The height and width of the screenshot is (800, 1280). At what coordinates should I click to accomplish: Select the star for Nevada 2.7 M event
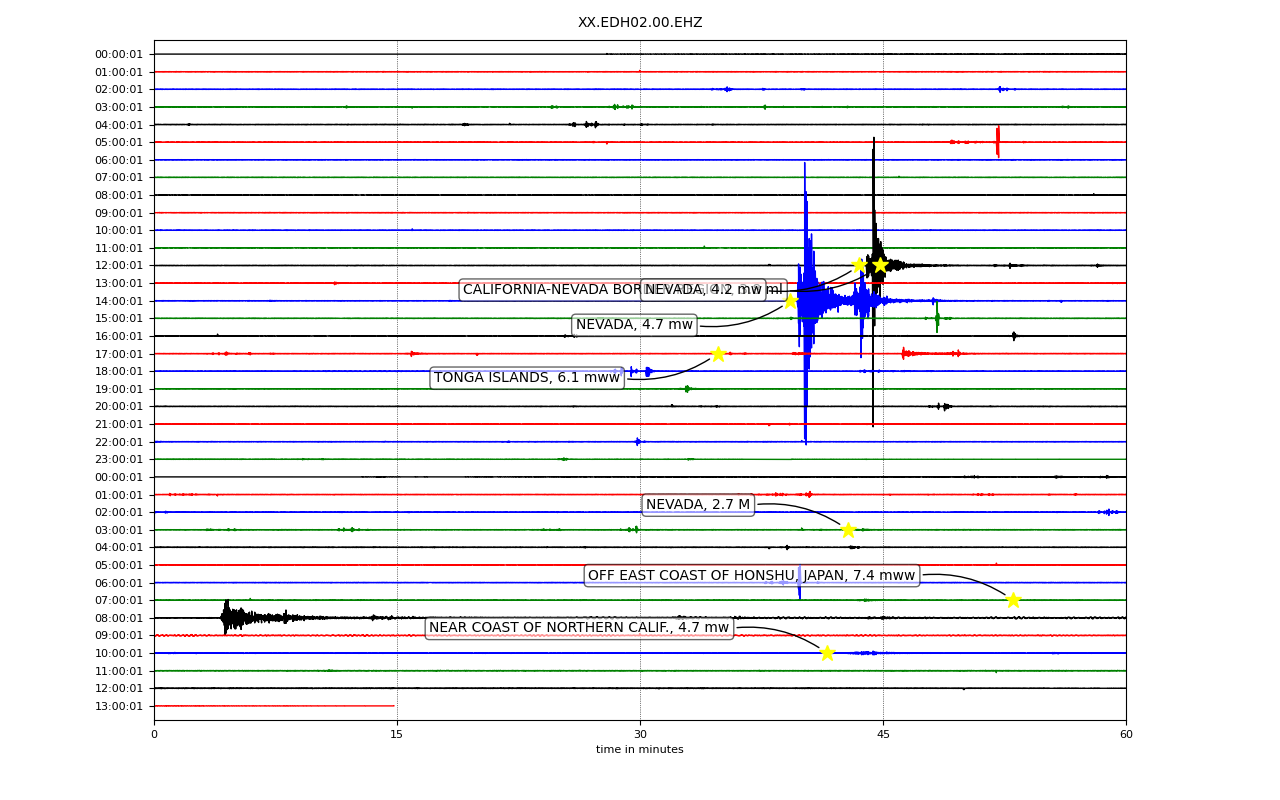point(848,530)
